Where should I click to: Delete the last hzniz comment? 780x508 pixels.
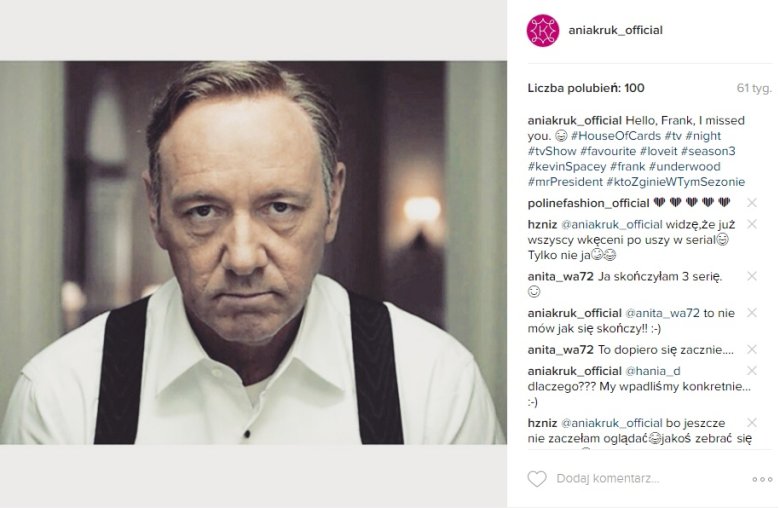point(752,423)
